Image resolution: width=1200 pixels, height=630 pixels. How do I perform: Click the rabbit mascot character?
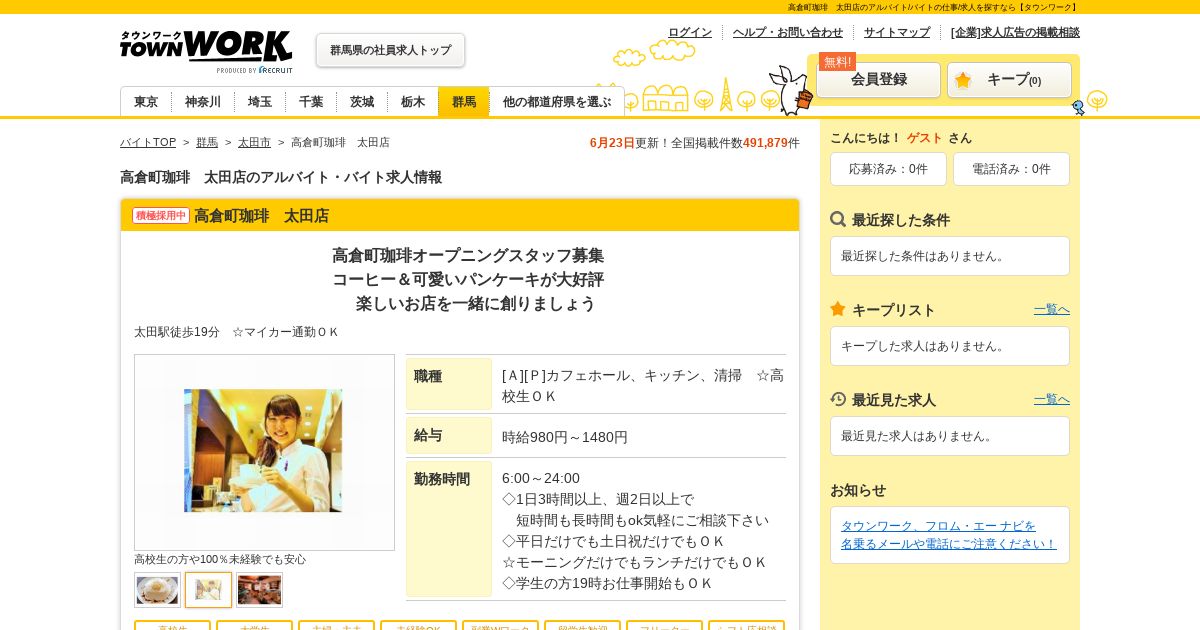pyautogui.click(x=791, y=90)
